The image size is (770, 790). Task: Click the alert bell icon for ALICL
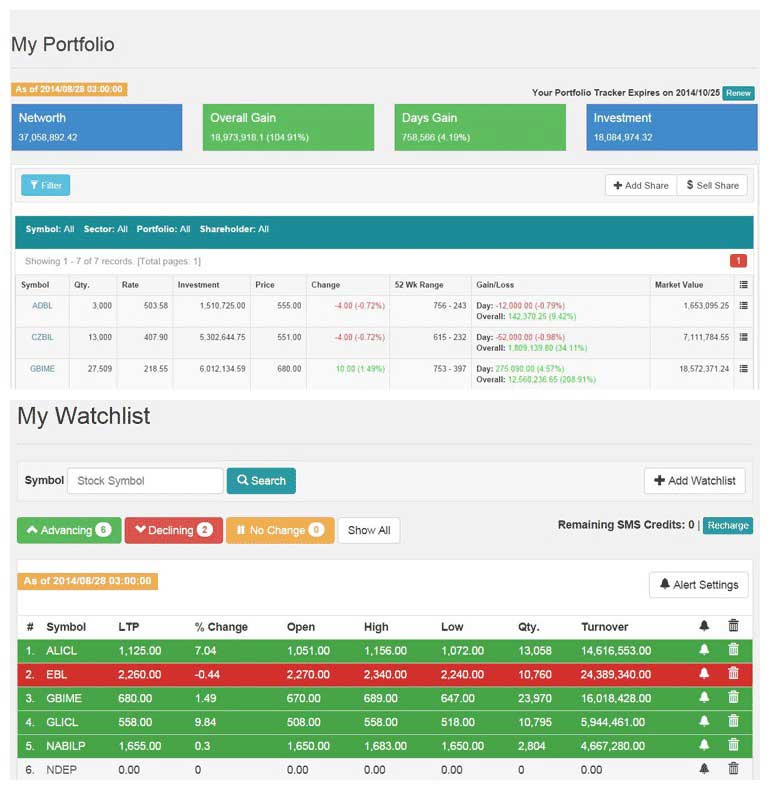704,650
